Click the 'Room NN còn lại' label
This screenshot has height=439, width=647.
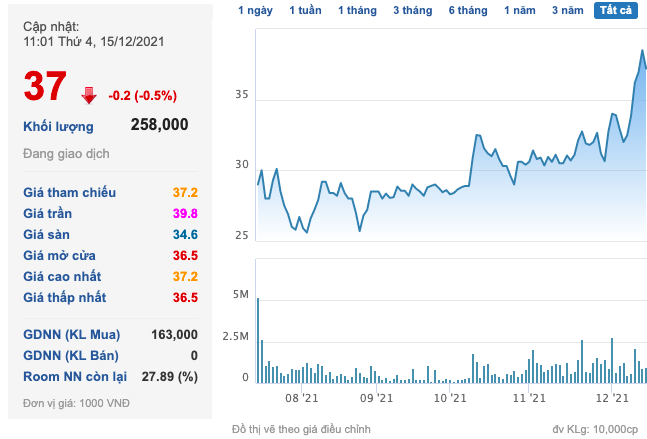75,376
